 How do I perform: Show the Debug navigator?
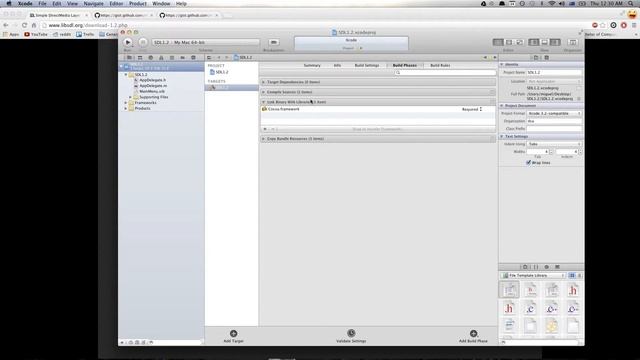click(x=172, y=58)
